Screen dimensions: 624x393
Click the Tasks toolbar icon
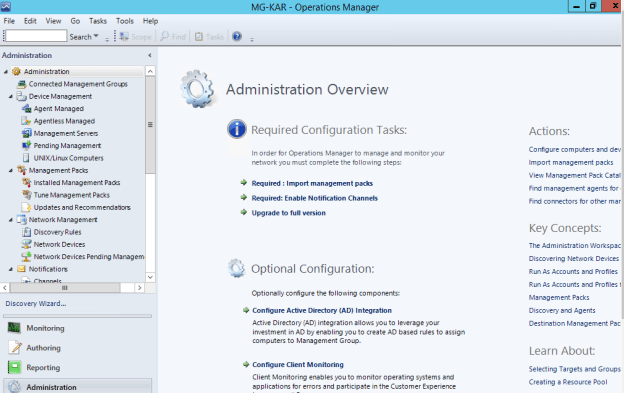199,37
